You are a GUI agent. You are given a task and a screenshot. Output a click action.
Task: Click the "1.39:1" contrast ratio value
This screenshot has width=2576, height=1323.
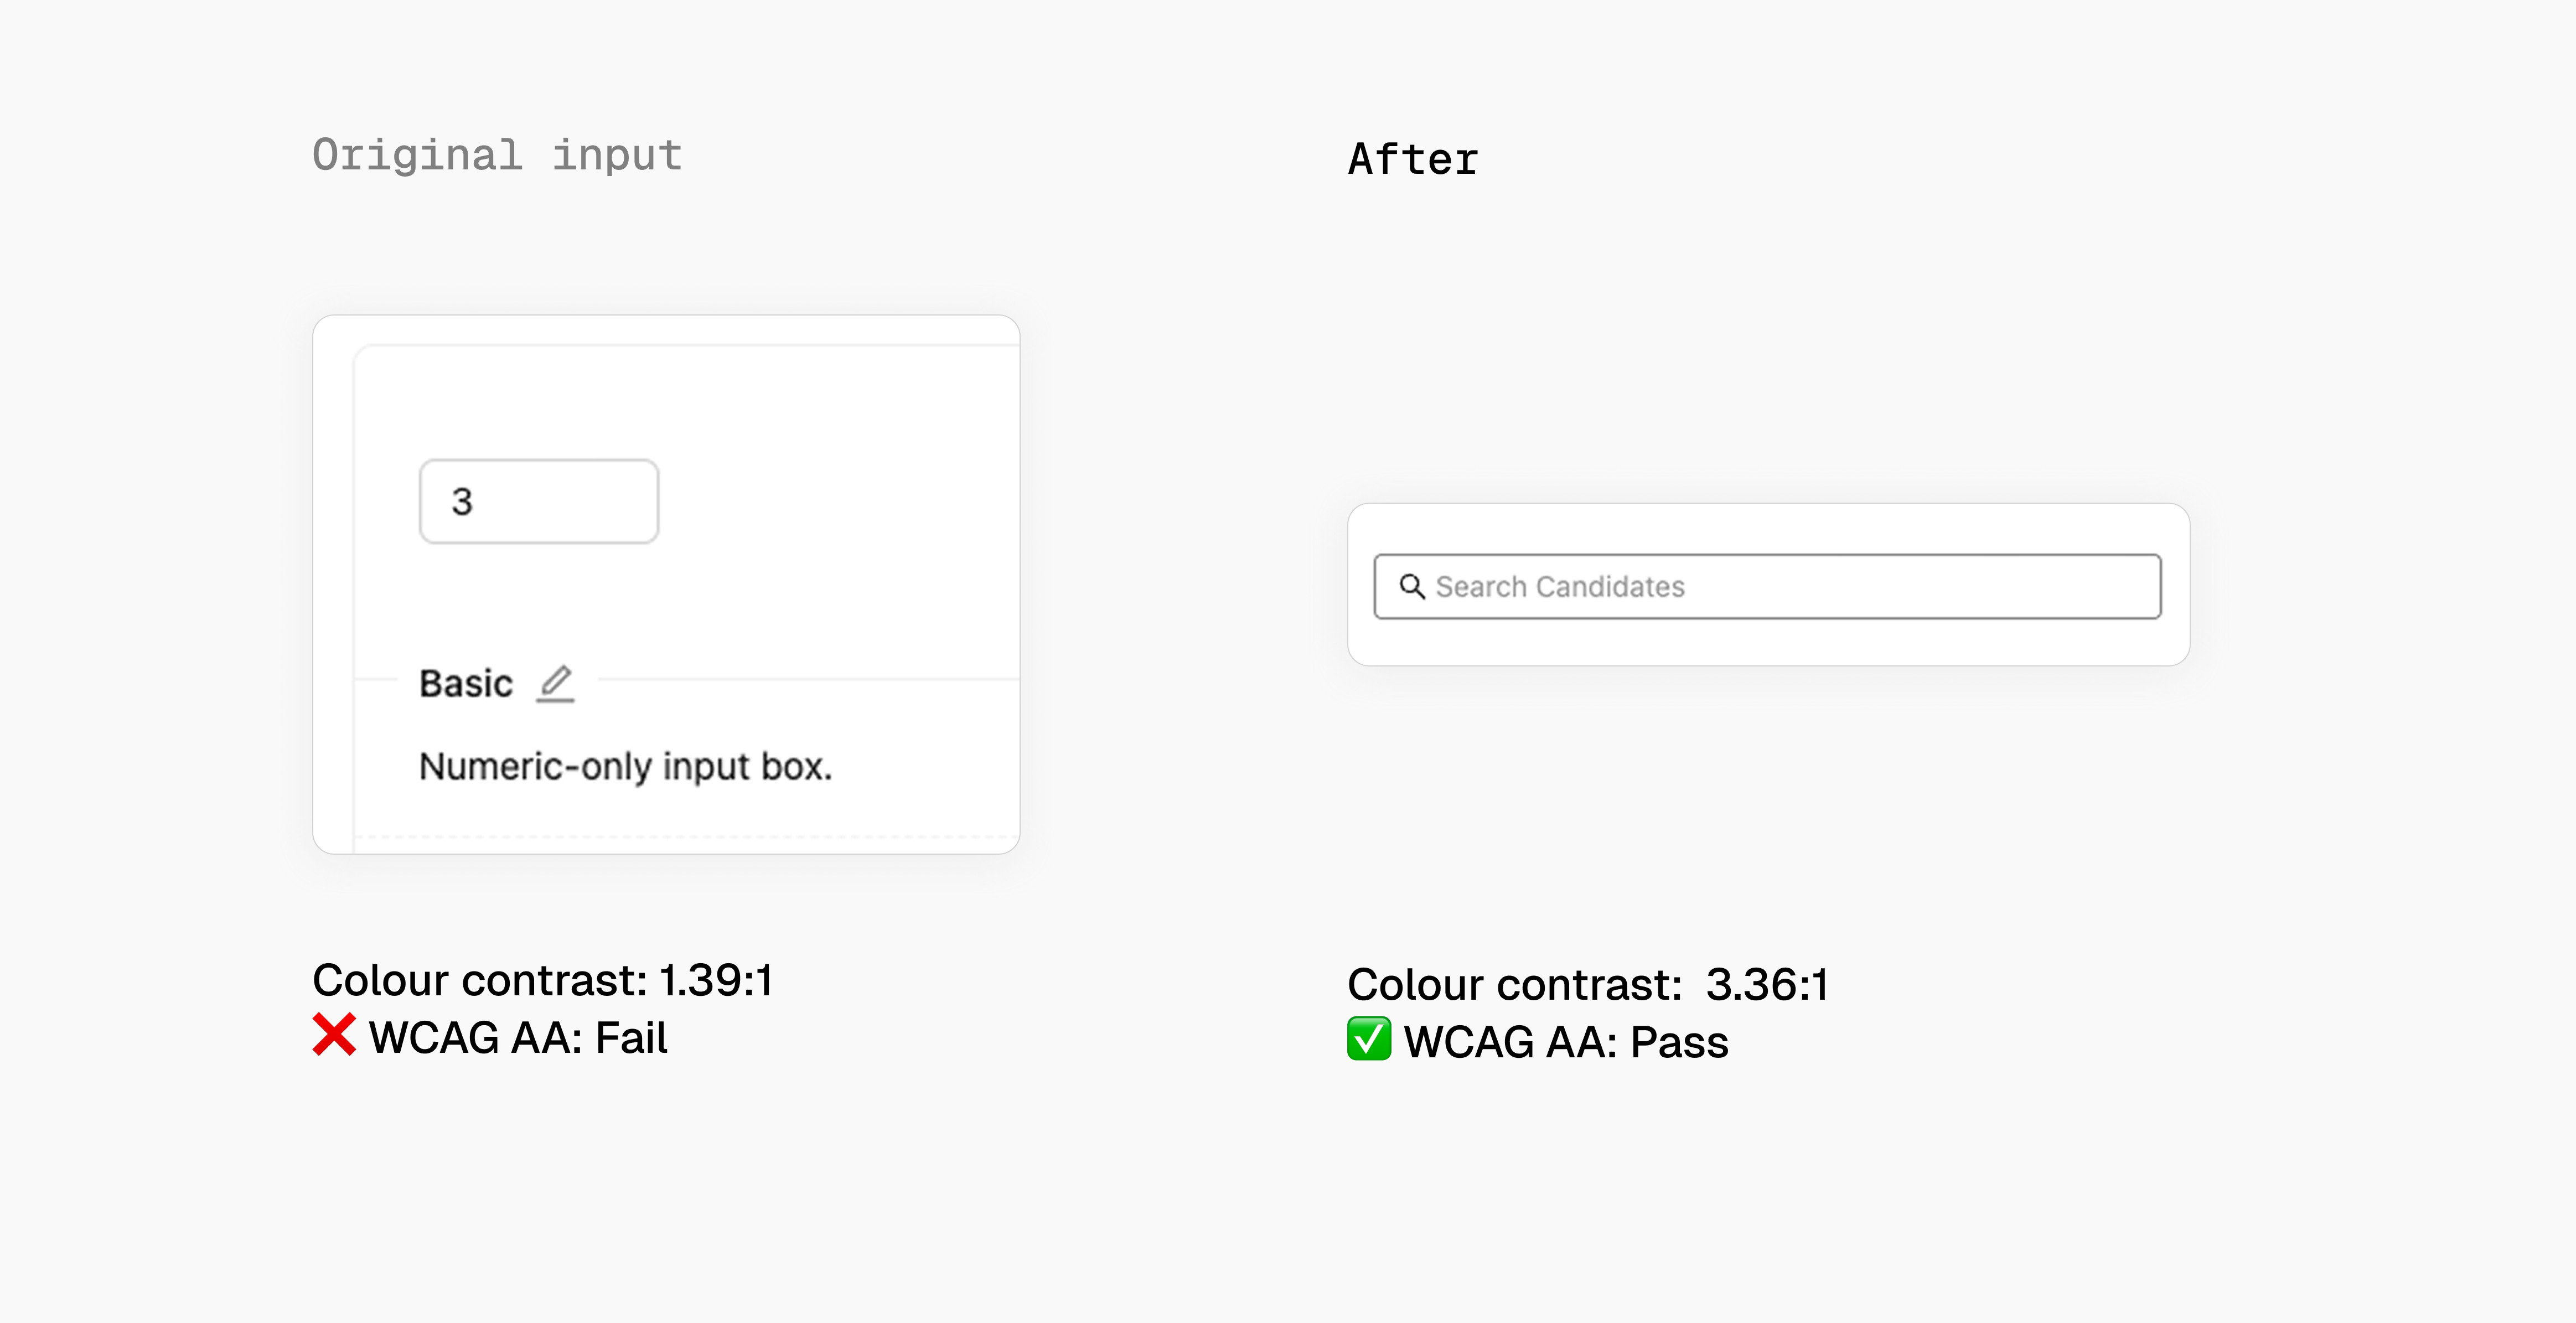(x=716, y=980)
